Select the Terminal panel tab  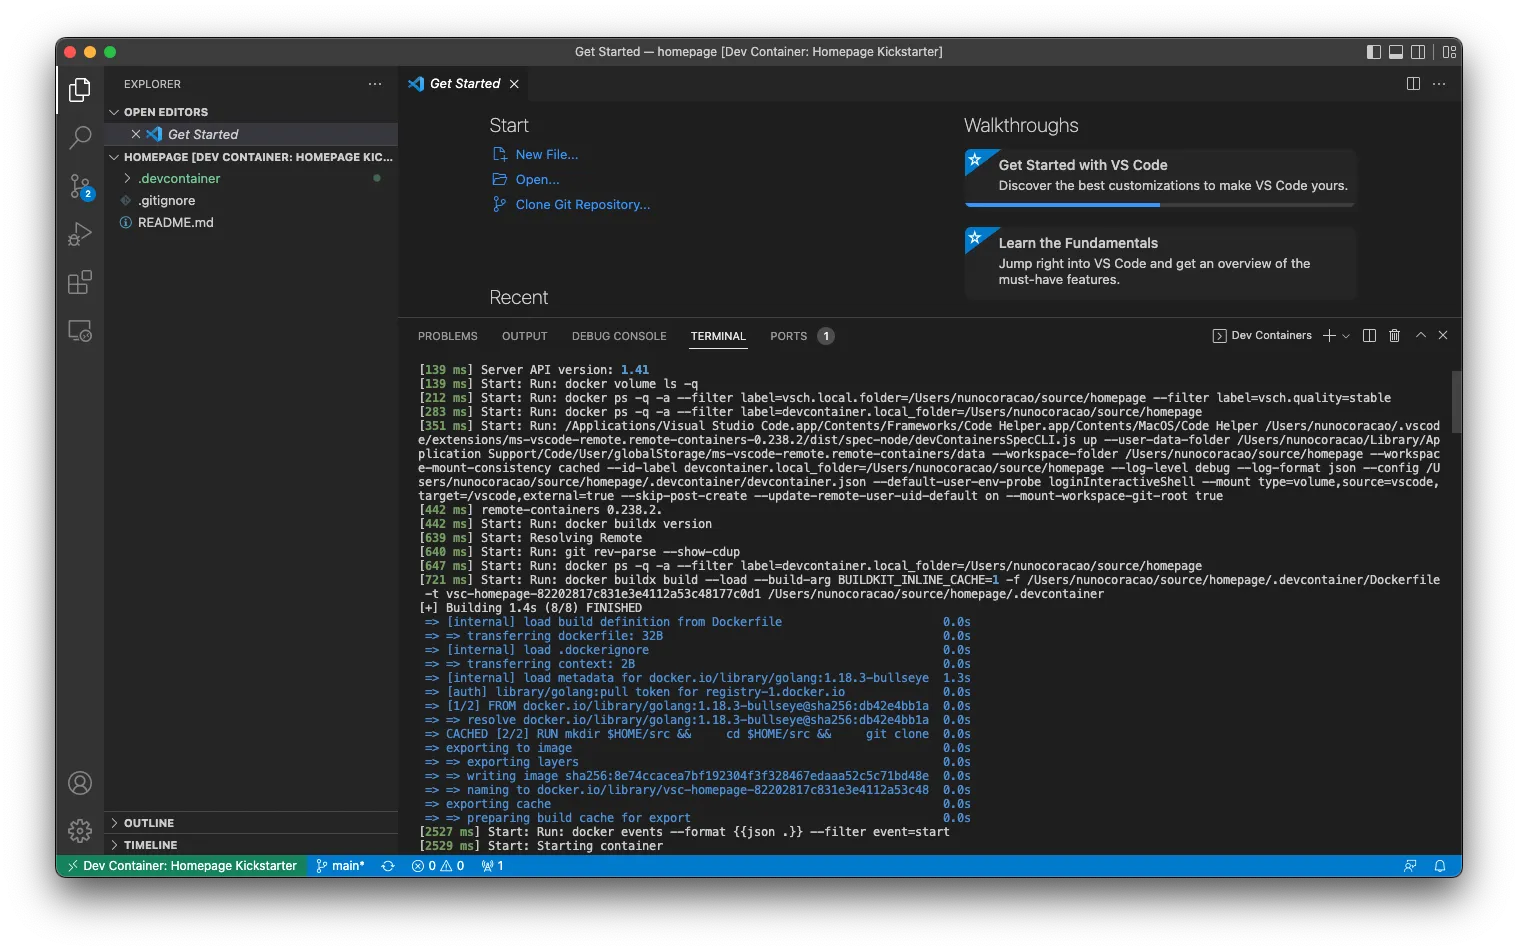[718, 336]
